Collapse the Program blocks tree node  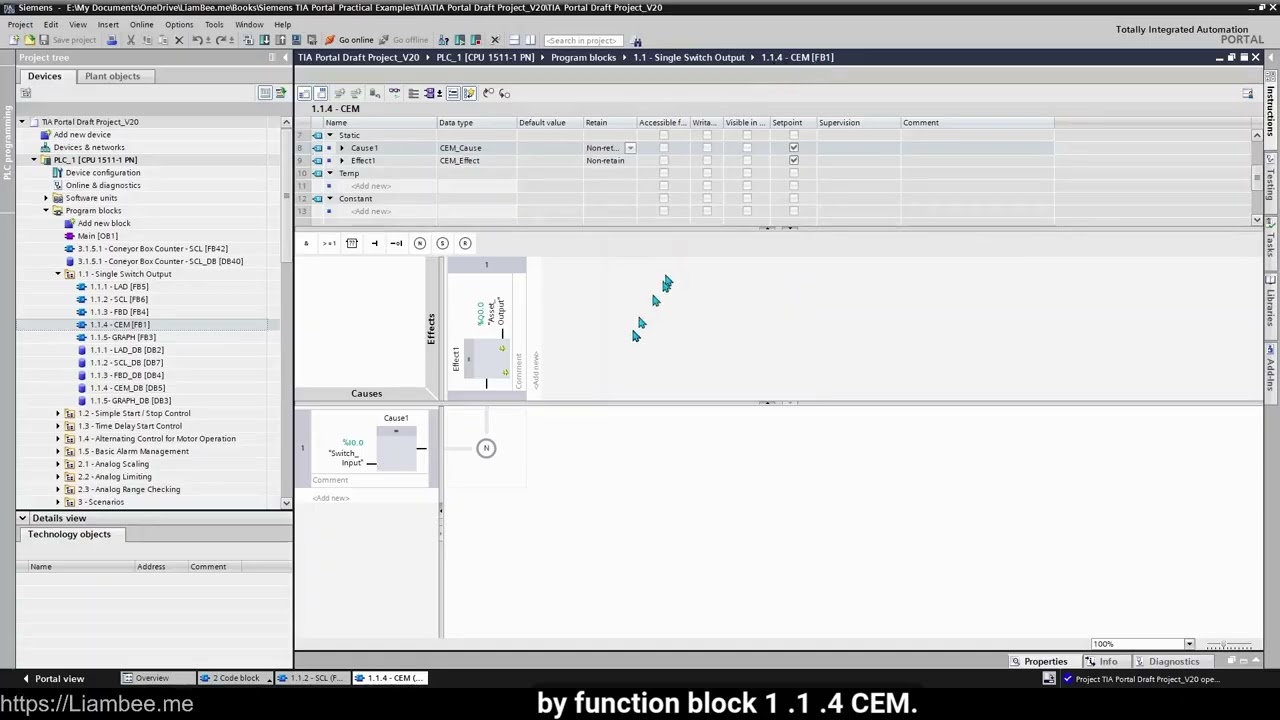click(x=45, y=211)
